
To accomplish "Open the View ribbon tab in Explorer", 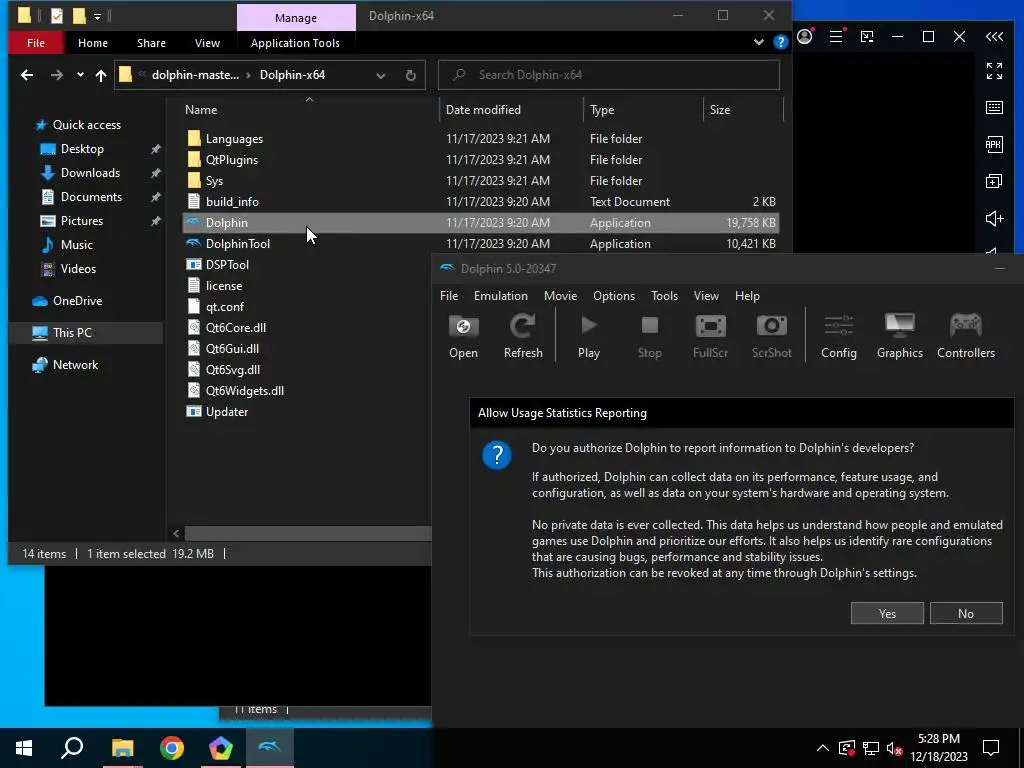I will pyautogui.click(x=207, y=43).
